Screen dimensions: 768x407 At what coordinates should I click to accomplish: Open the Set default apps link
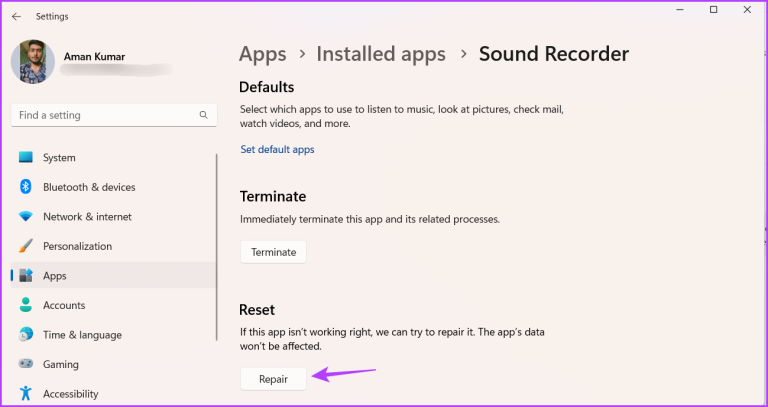[x=277, y=149]
